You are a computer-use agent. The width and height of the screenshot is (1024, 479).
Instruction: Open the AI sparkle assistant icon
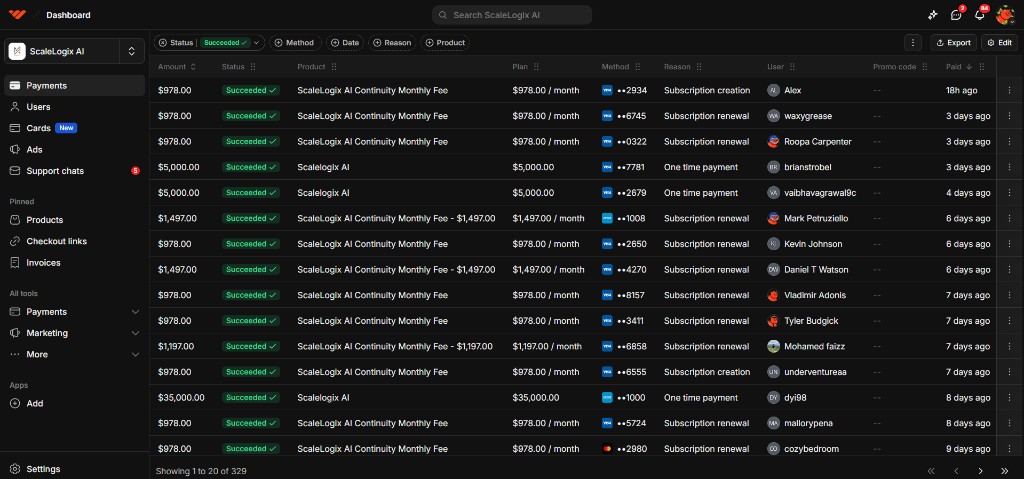coord(933,15)
